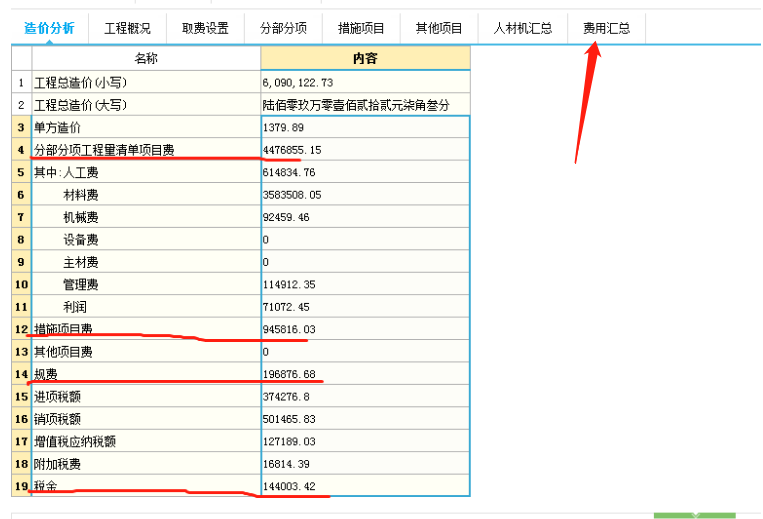
Task: Select the 规费 cell
Action: (x=146, y=374)
